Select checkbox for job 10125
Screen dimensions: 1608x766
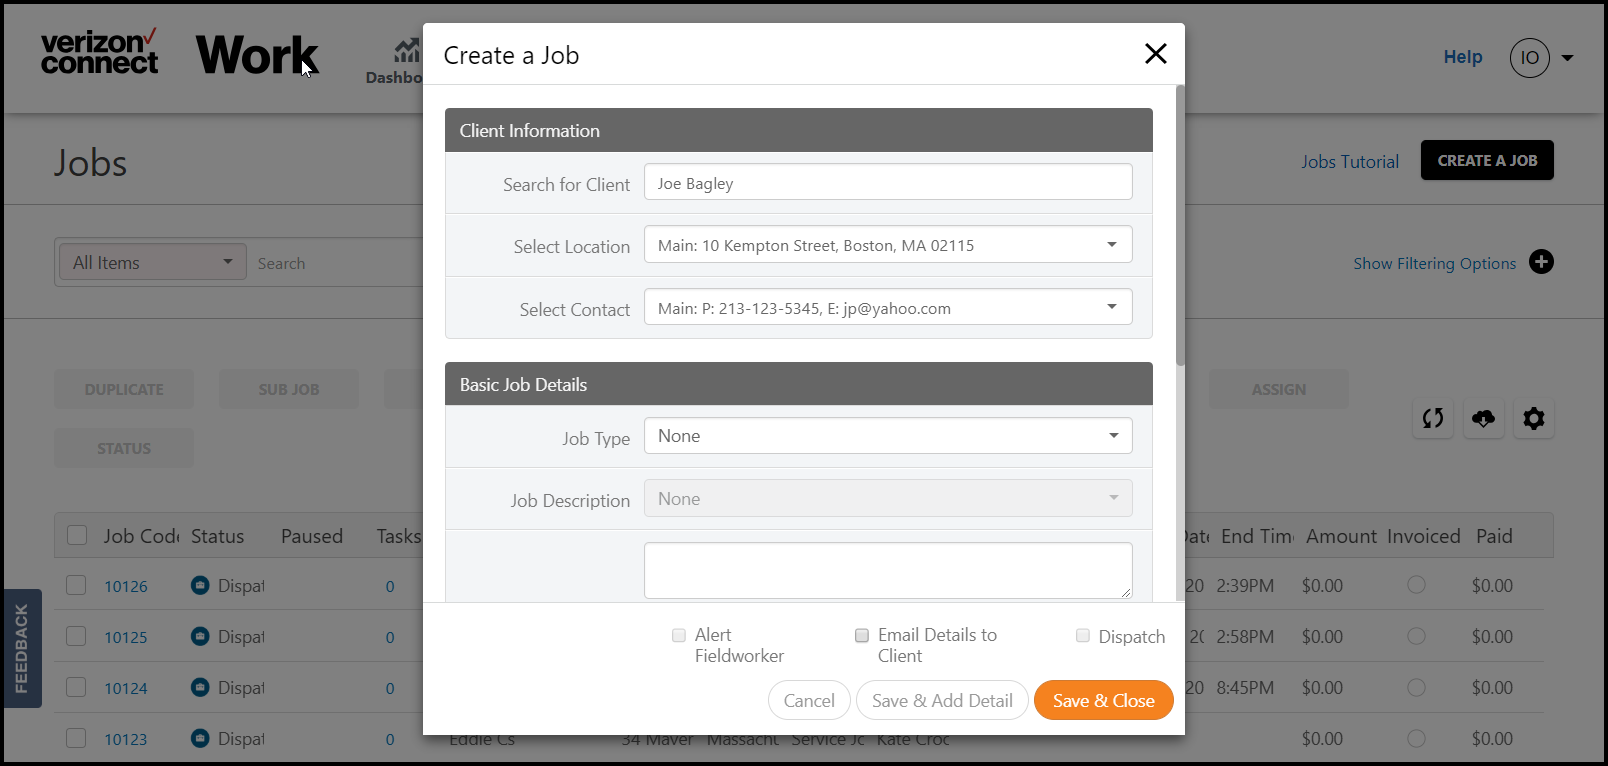coord(76,636)
